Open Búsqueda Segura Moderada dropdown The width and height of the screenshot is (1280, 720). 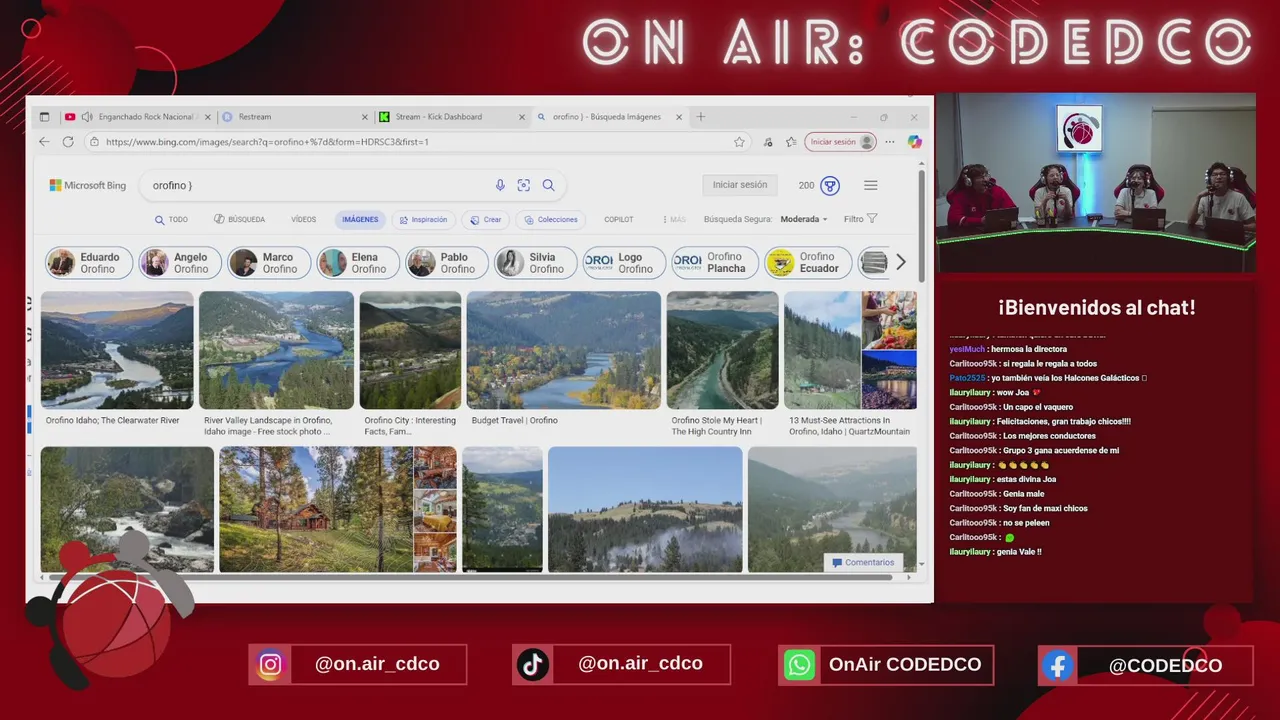coord(804,219)
